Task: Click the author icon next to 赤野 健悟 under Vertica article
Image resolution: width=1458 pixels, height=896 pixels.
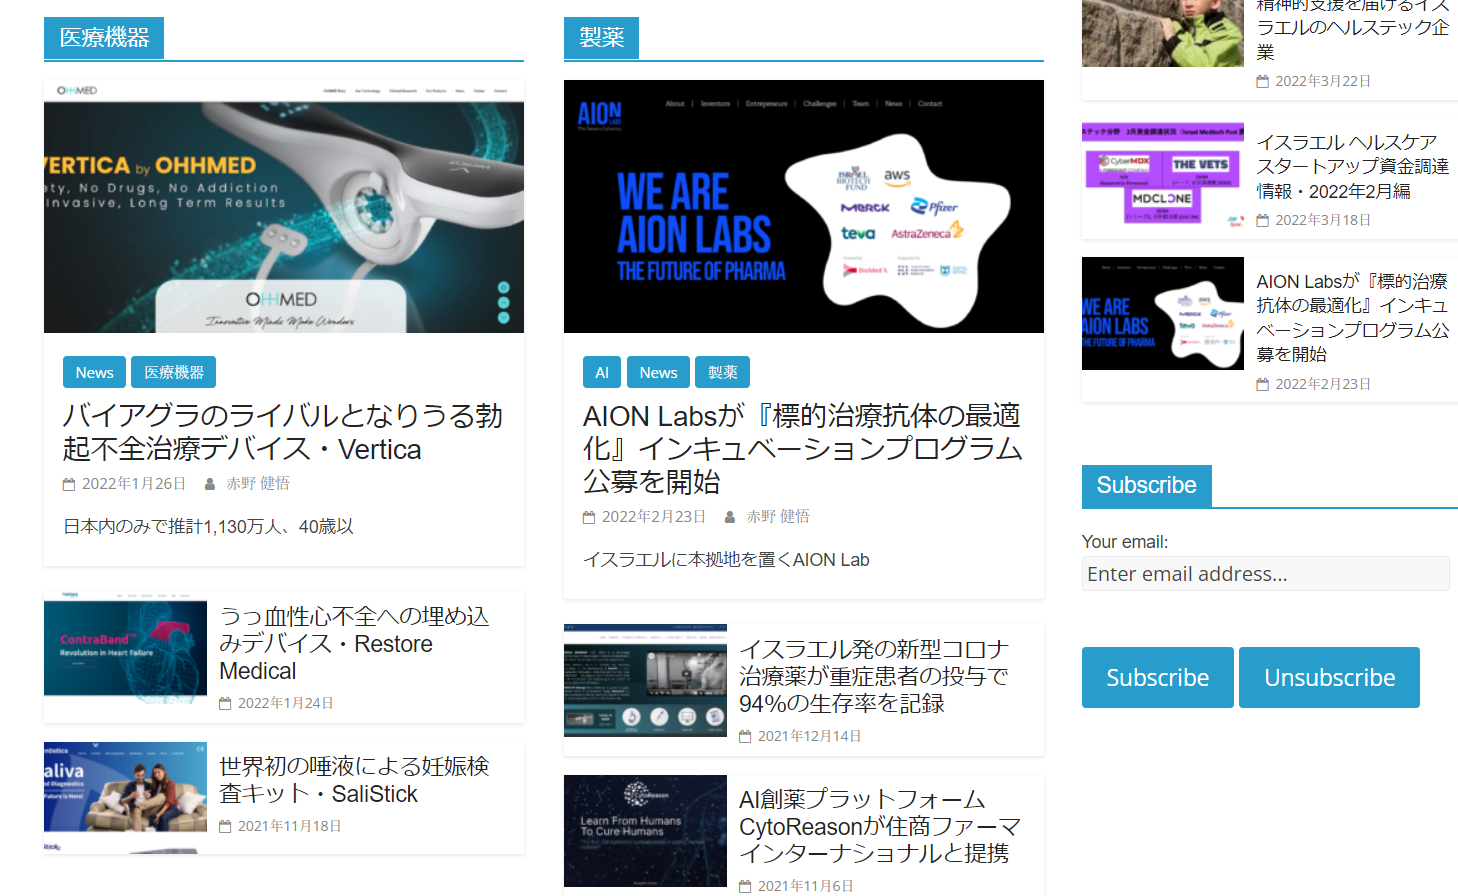Action: pos(210,484)
